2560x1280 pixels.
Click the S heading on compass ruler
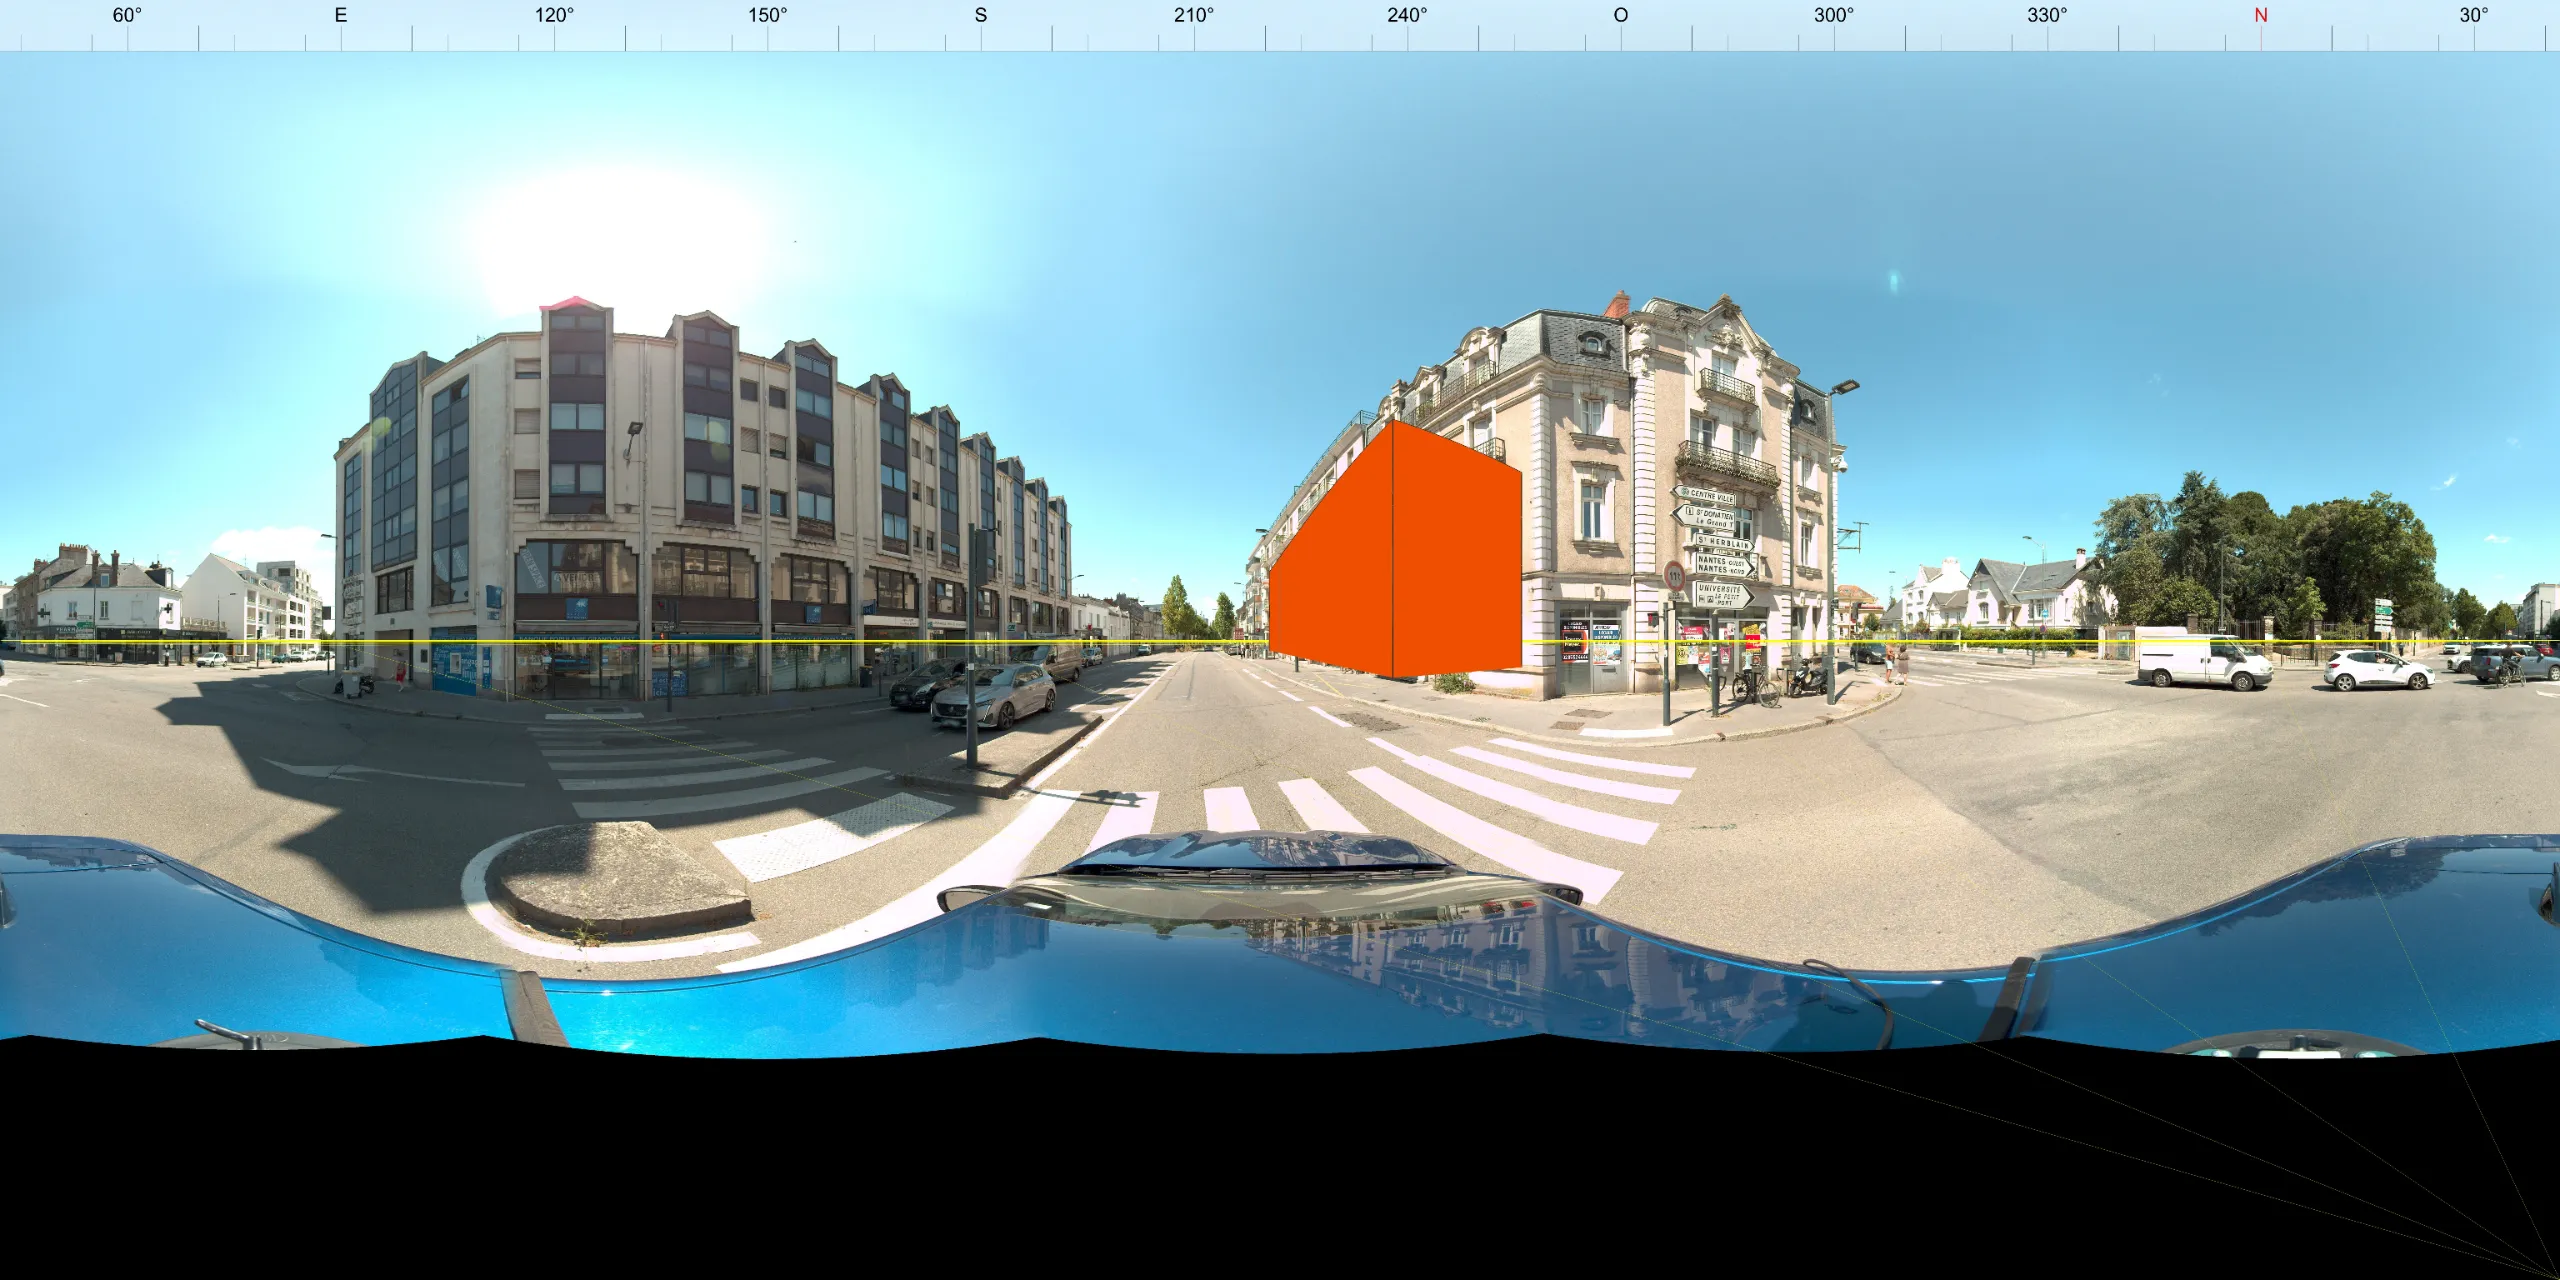point(981,15)
